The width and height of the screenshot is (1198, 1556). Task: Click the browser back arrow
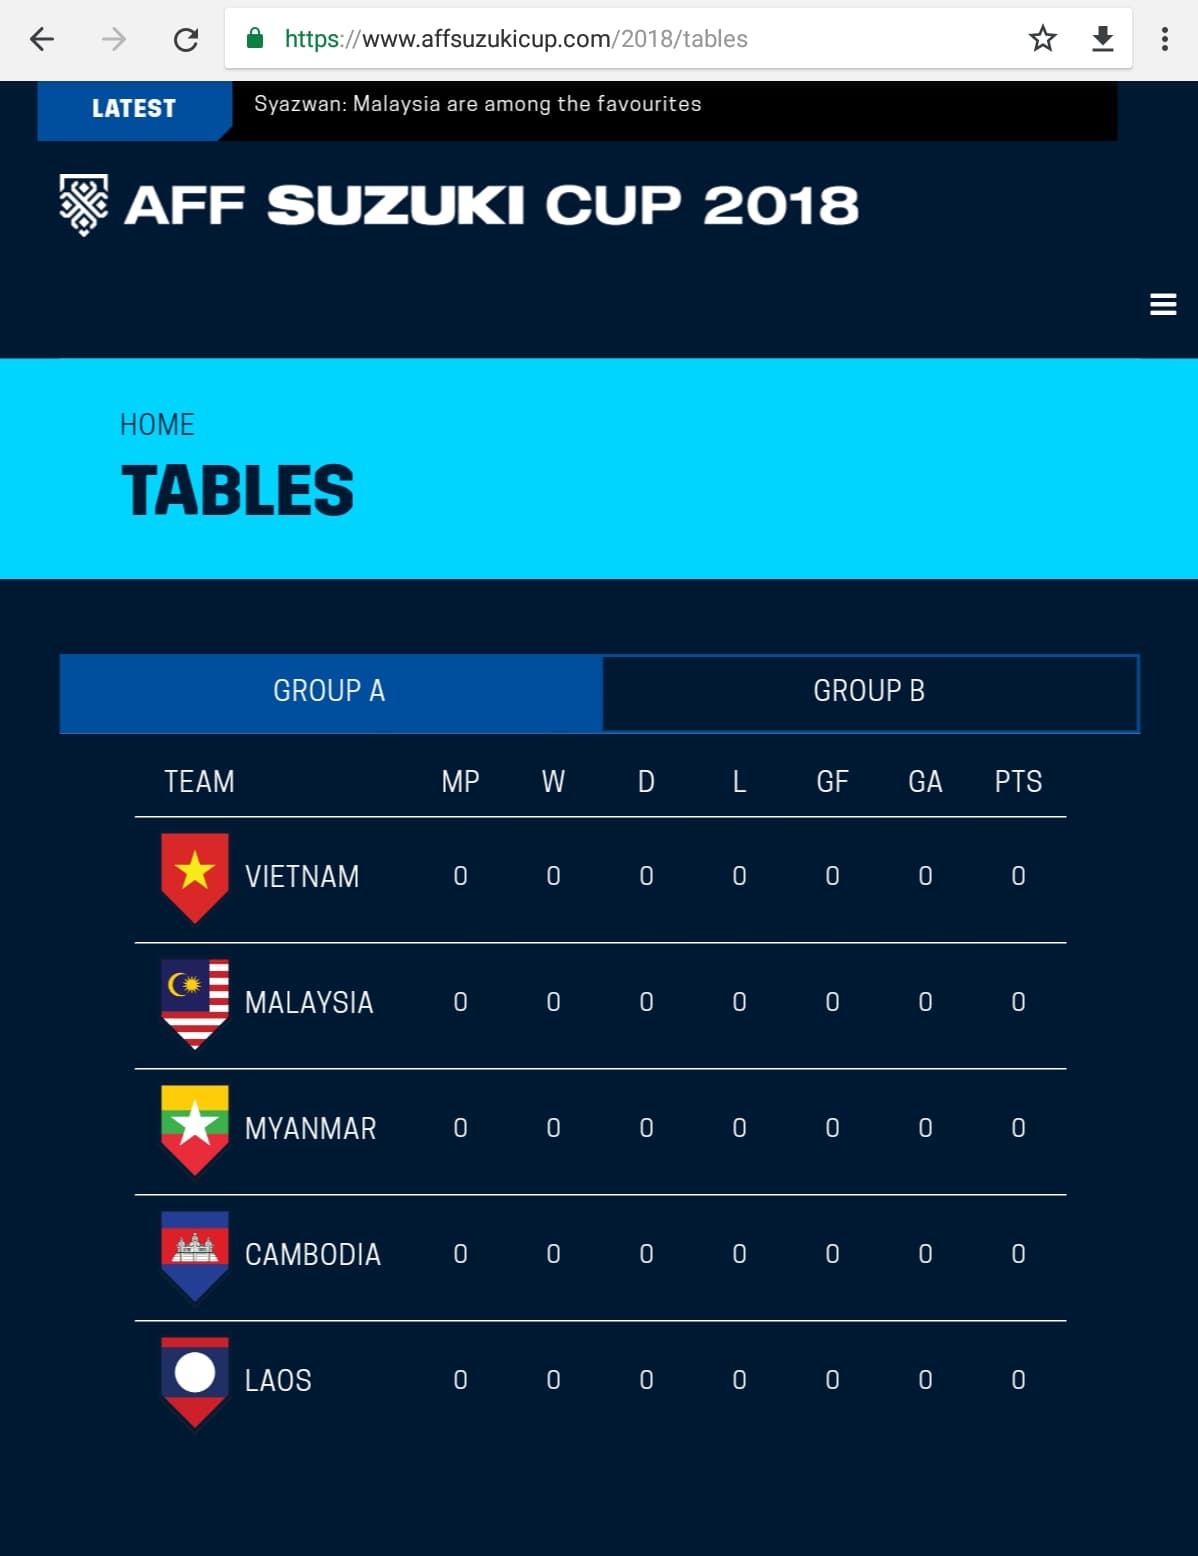[42, 39]
